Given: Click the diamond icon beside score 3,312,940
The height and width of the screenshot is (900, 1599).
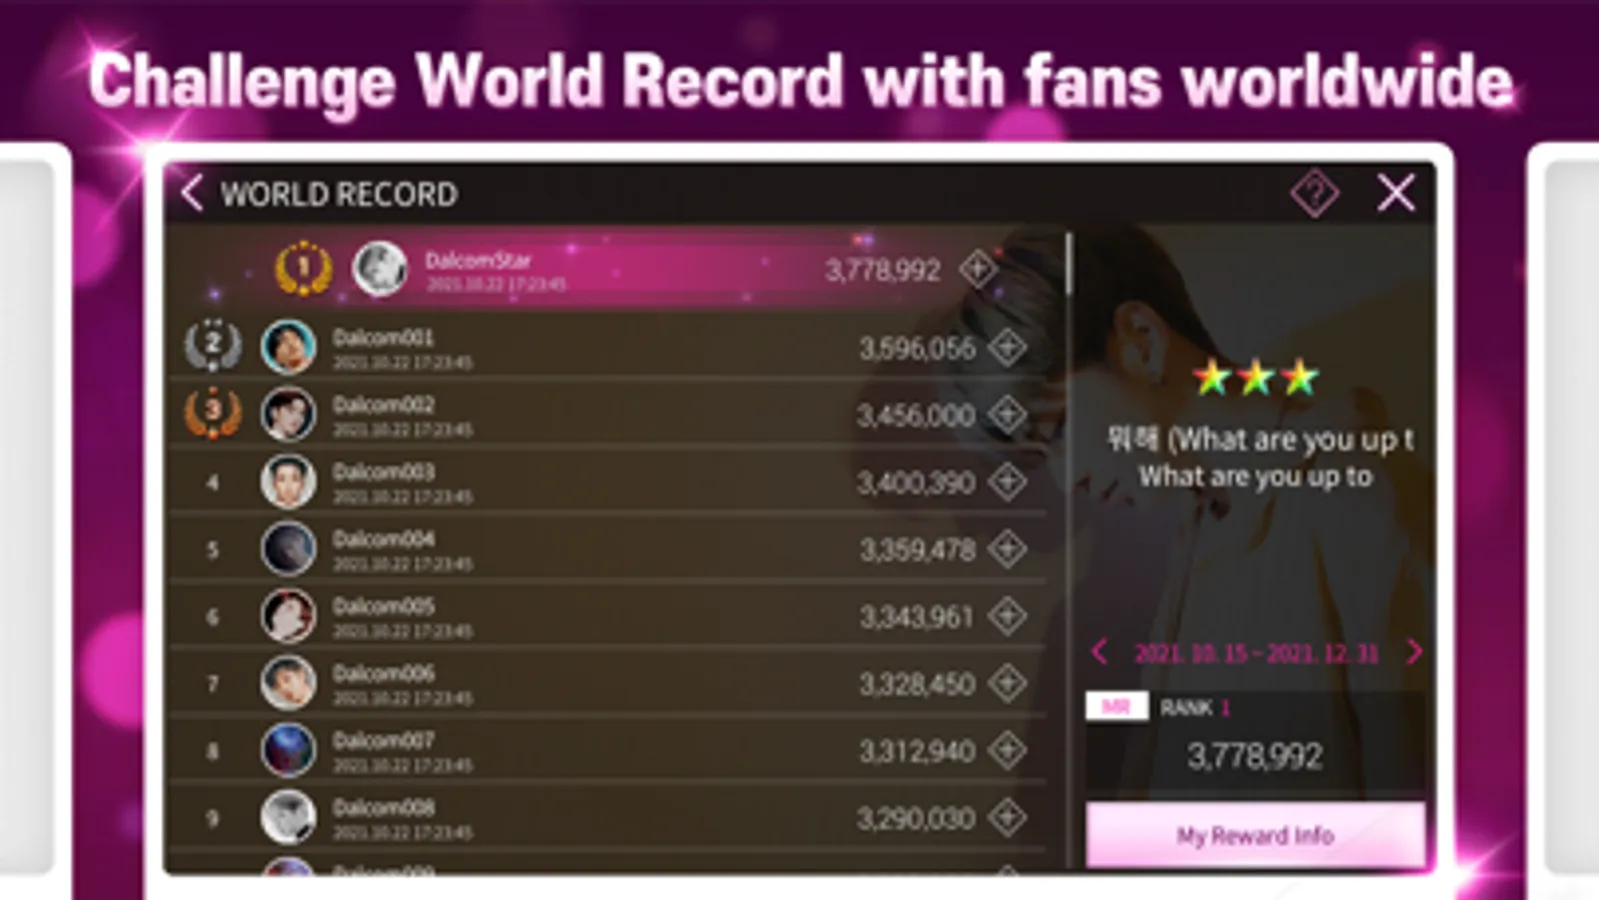Looking at the screenshot, I should [1007, 750].
